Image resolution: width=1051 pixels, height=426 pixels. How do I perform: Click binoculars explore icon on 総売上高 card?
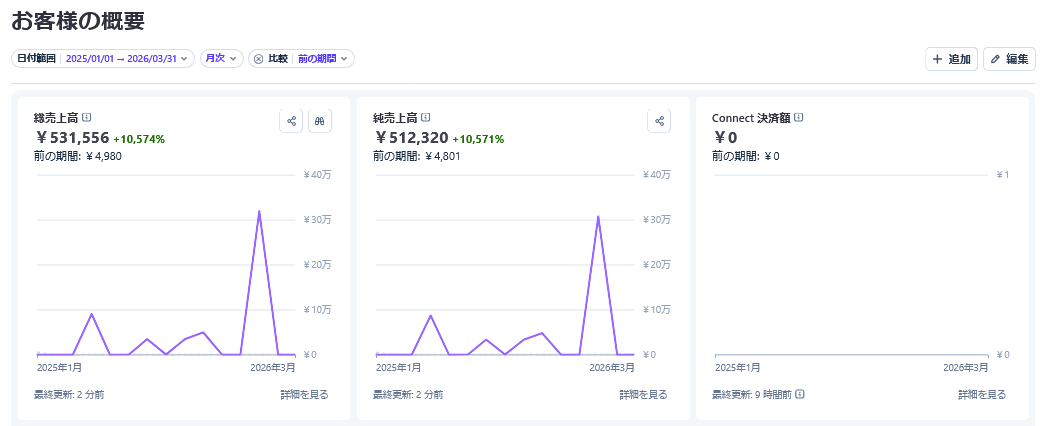[320, 121]
